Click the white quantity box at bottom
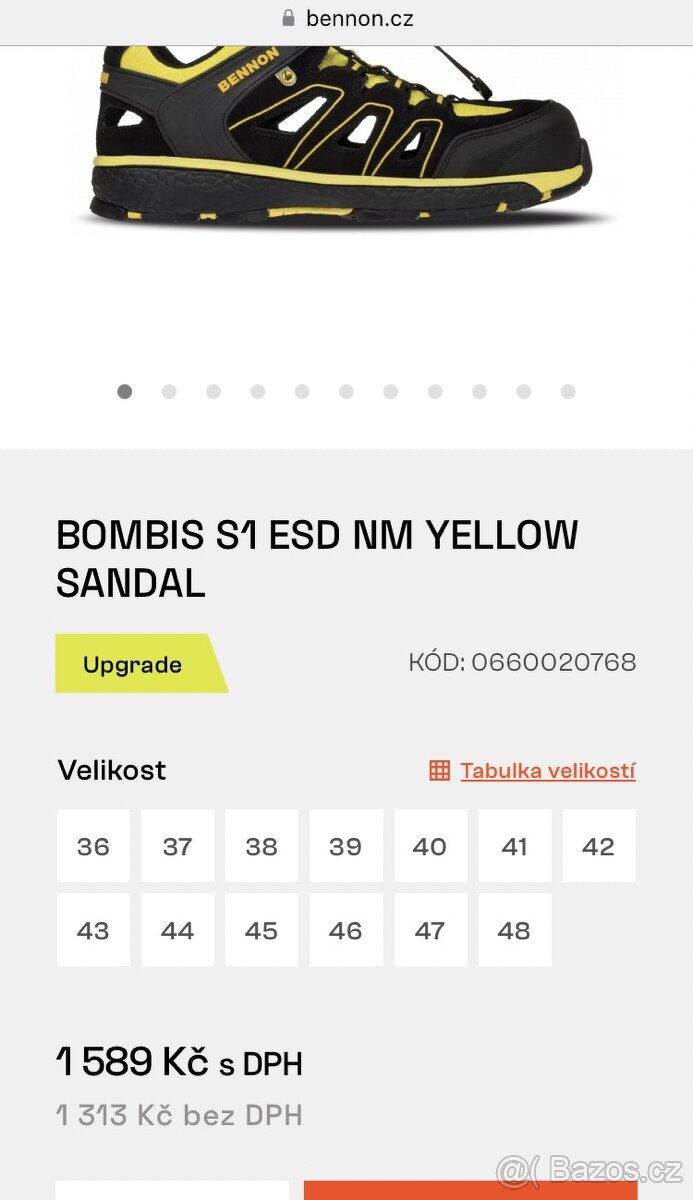693x1200 pixels. [172, 1190]
